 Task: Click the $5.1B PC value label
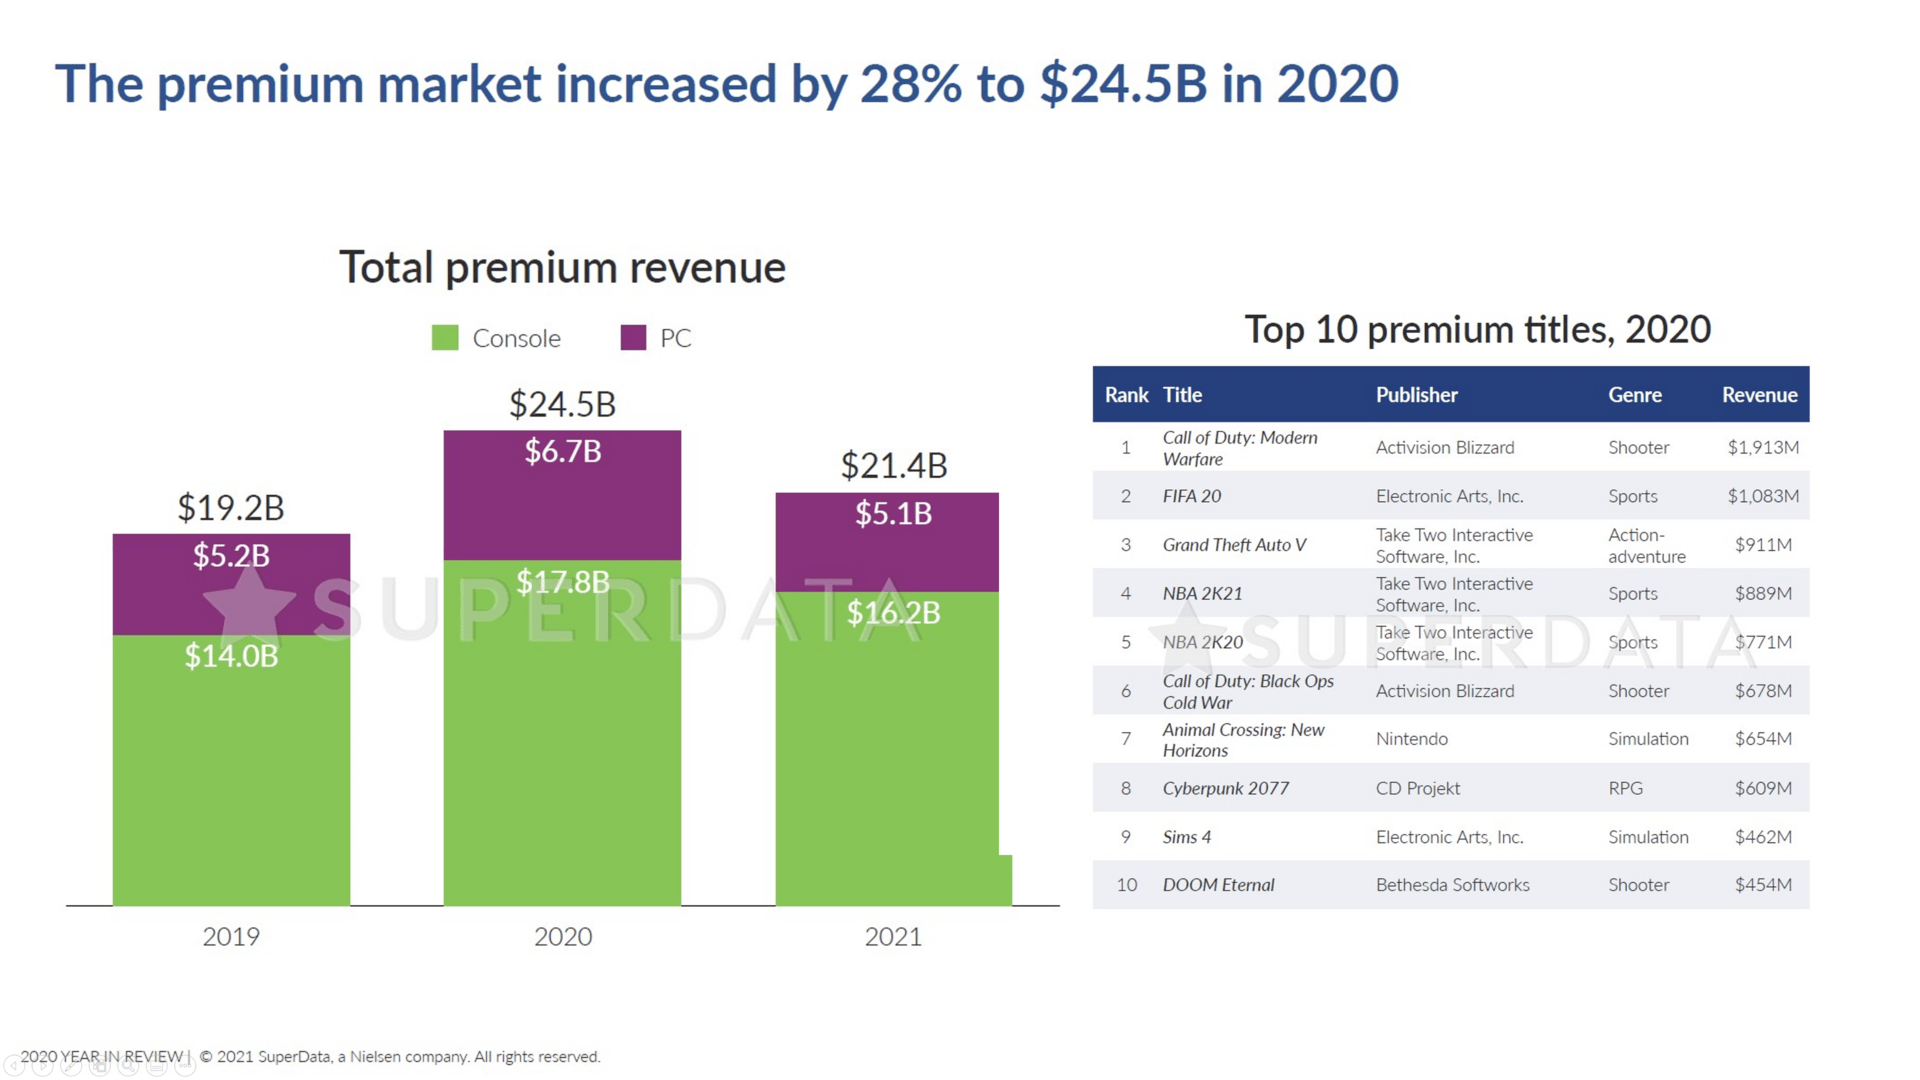click(893, 514)
